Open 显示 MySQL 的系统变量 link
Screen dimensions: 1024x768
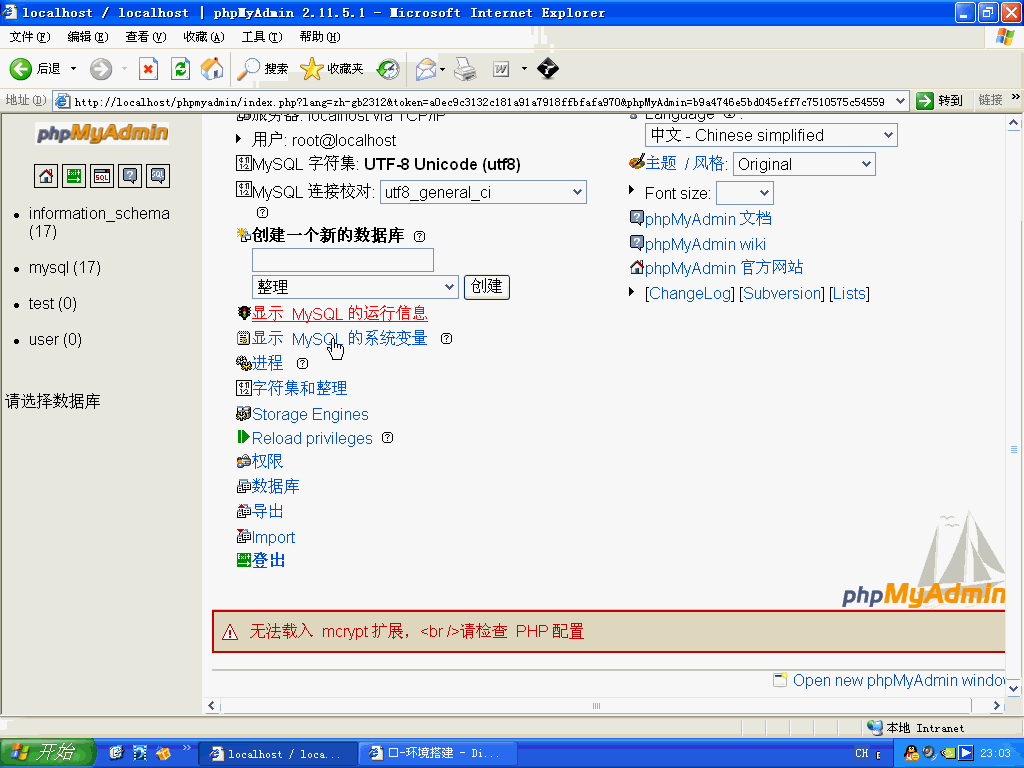[340, 338]
